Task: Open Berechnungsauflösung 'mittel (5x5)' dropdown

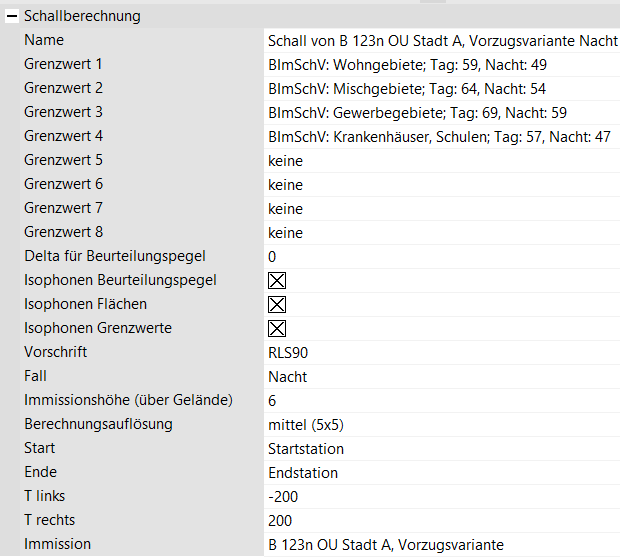Action: click(440, 425)
